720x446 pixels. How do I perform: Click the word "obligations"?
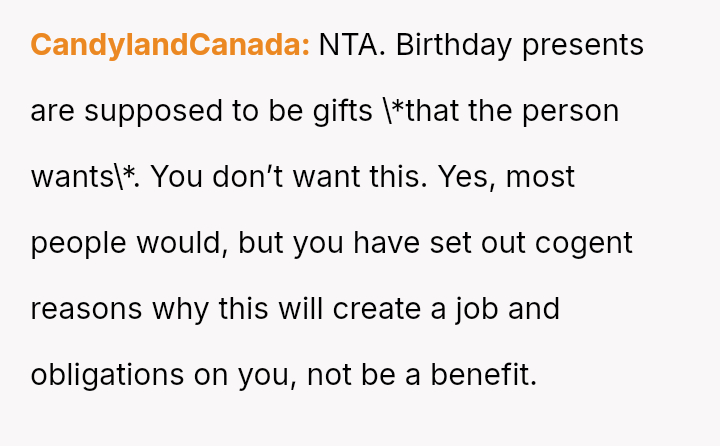click(x=110, y=376)
